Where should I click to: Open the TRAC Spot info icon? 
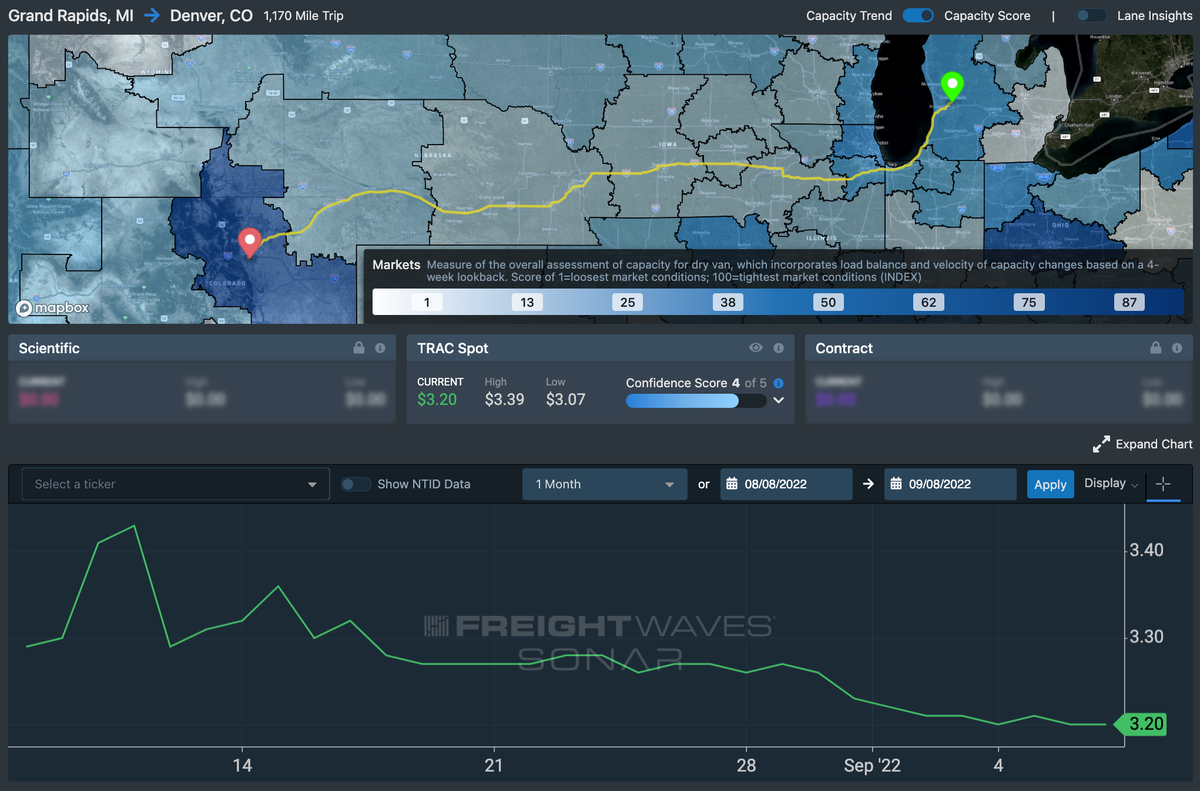coord(779,348)
